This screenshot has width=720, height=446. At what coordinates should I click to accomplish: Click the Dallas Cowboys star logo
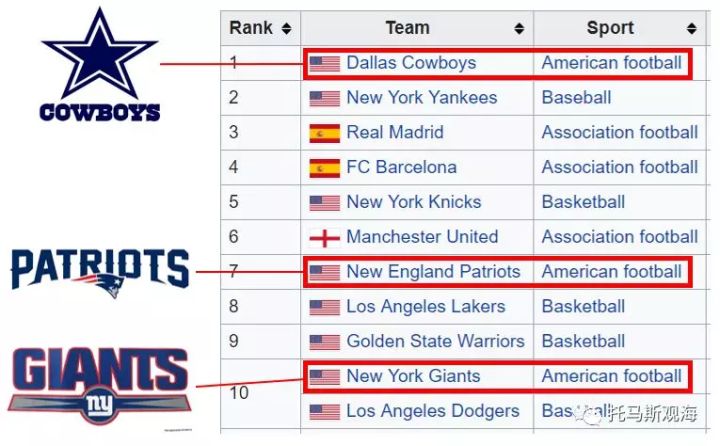pos(99,56)
